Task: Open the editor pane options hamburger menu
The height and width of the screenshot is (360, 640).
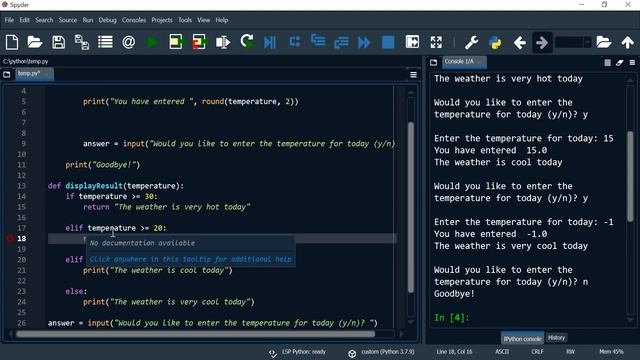Action: (x=413, y=75)
